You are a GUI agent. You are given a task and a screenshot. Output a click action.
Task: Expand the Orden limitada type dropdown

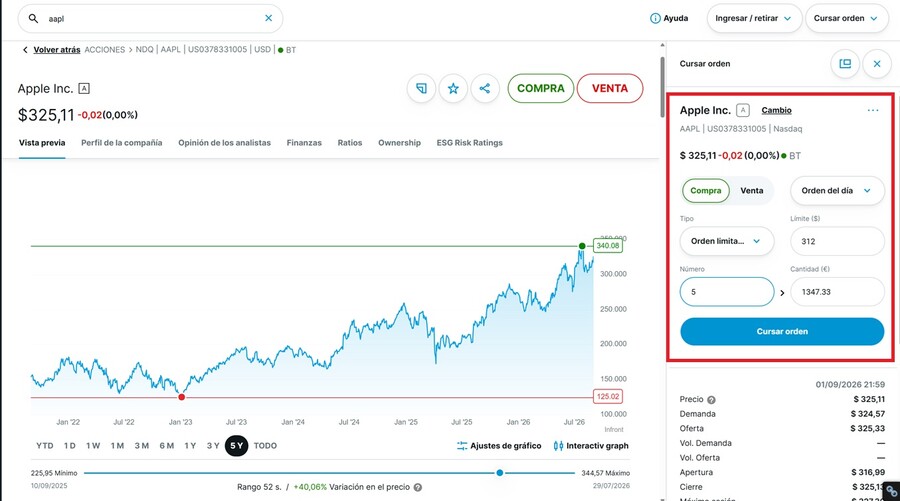coord(727,241)
